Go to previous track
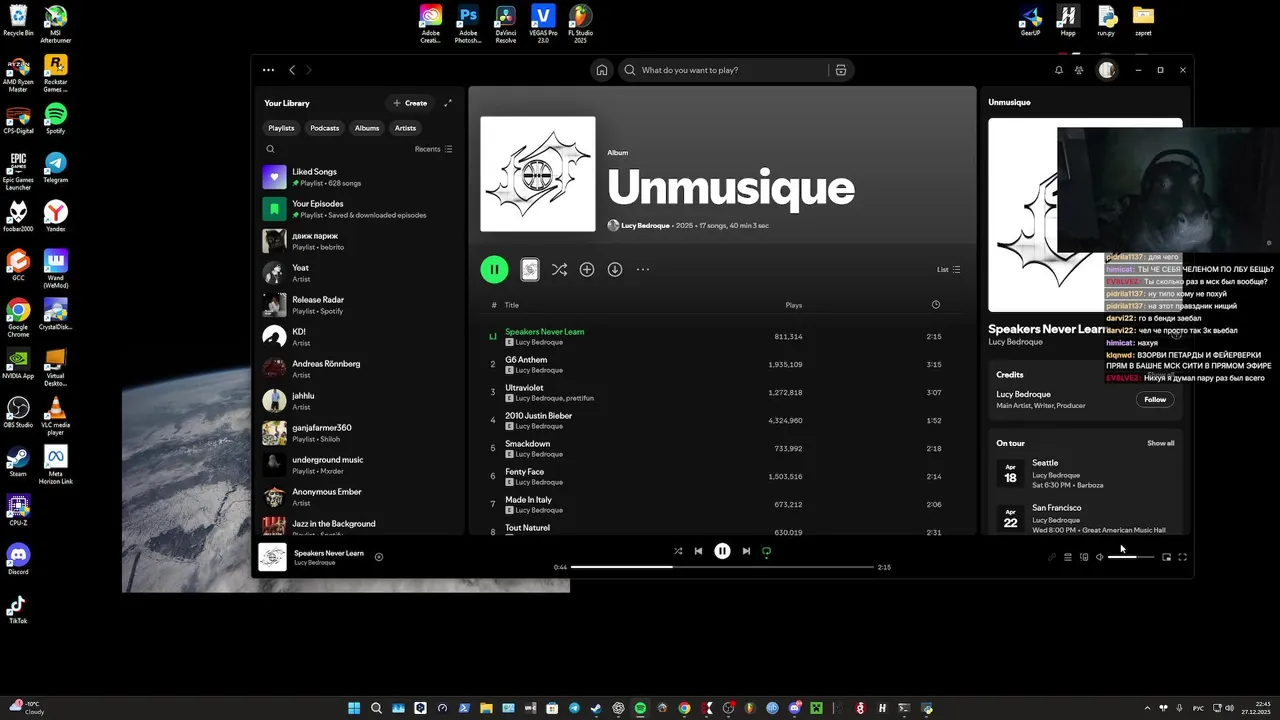The height and width of the screenshot is (720, 1280). coord(698,551)
